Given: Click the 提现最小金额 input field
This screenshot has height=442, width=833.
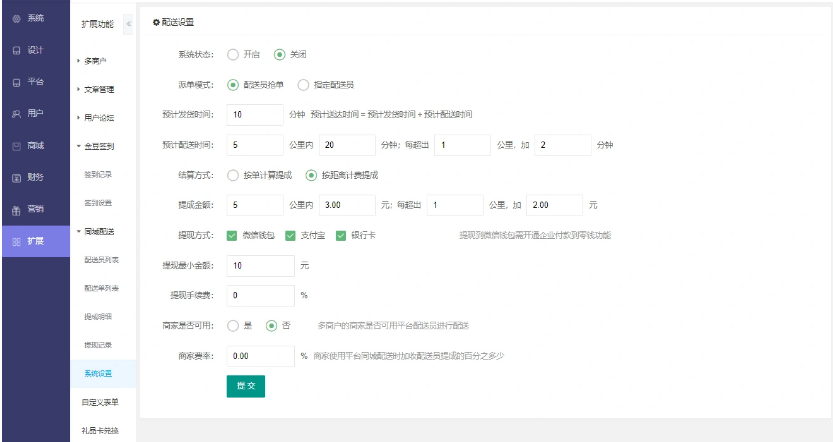Looking at the screenshot, I should 260,266.
